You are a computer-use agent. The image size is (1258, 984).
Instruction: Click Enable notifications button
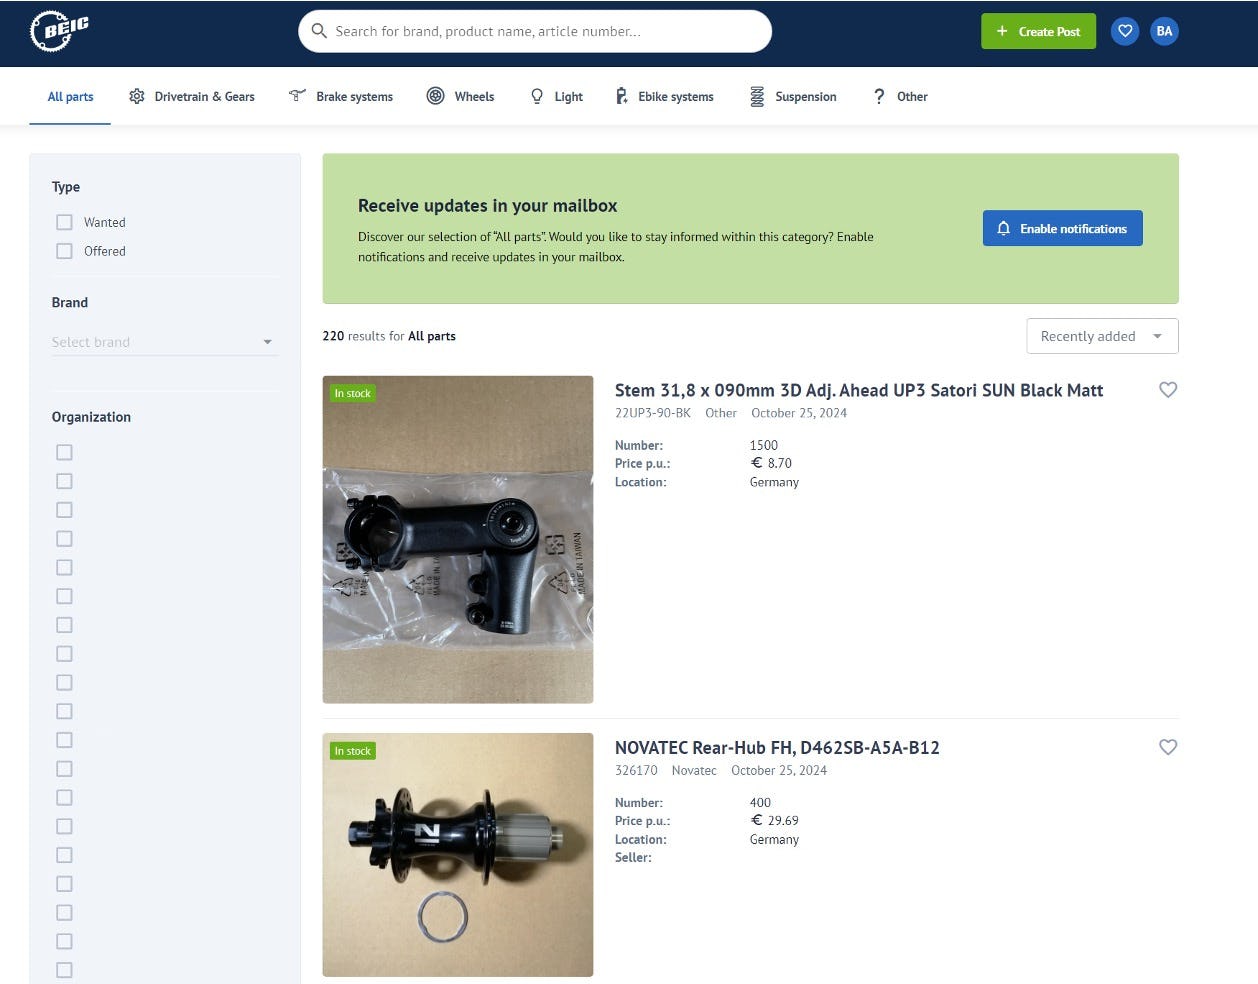(x=1062, y=228)
